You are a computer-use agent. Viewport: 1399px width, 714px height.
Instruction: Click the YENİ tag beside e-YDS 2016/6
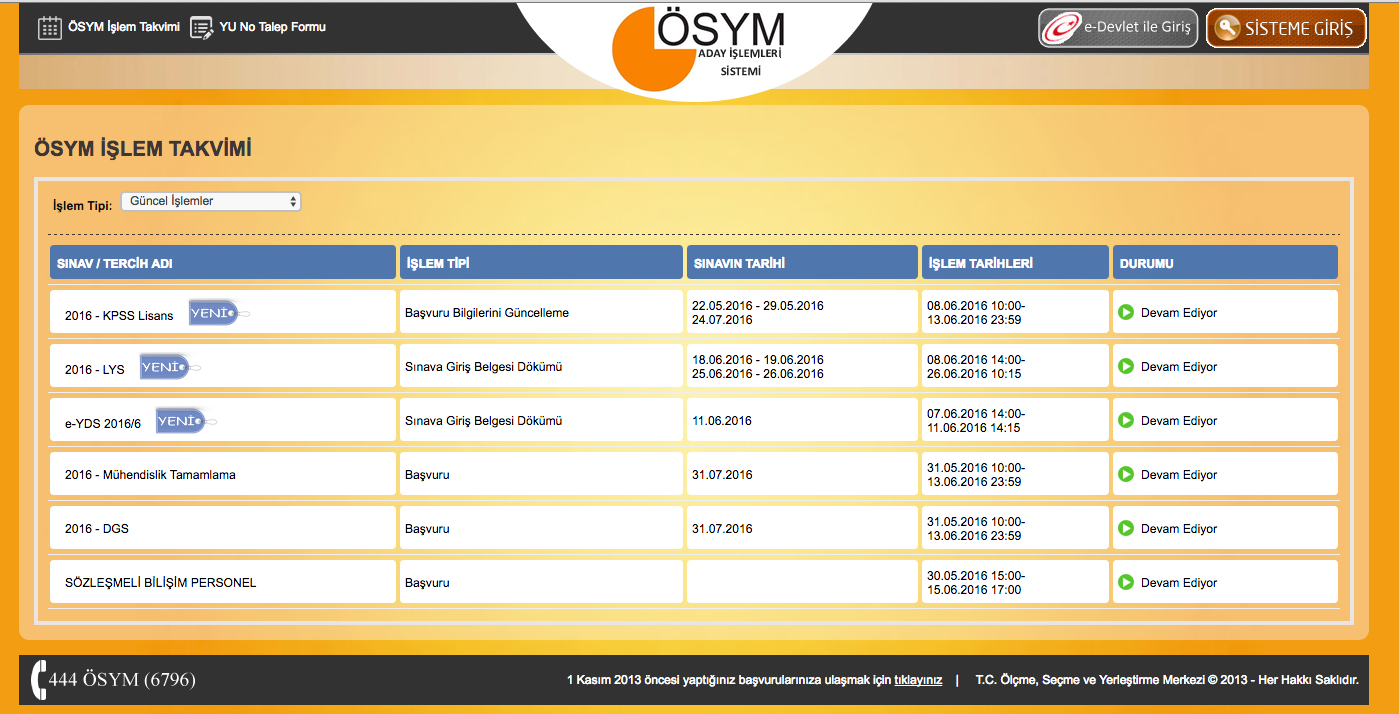(x=181, y=421)
